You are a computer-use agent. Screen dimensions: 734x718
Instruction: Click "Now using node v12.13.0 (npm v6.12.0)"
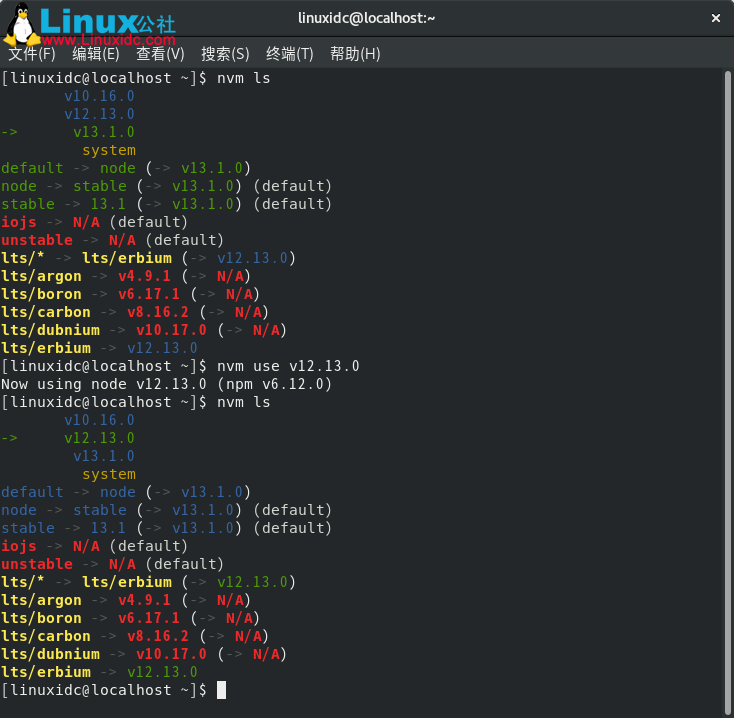pyautogui.click(x=166, y=384)
